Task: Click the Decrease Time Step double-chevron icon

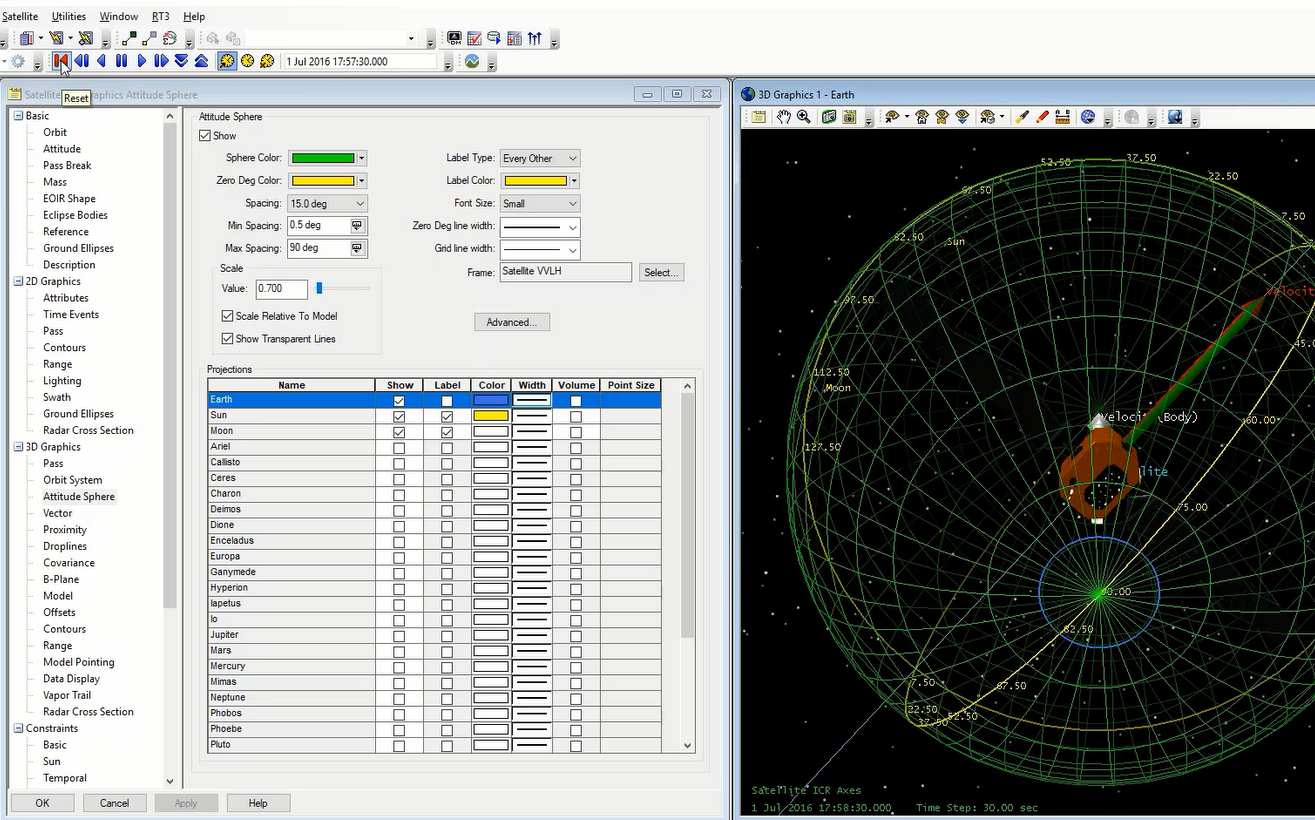Action: point(181,61)
